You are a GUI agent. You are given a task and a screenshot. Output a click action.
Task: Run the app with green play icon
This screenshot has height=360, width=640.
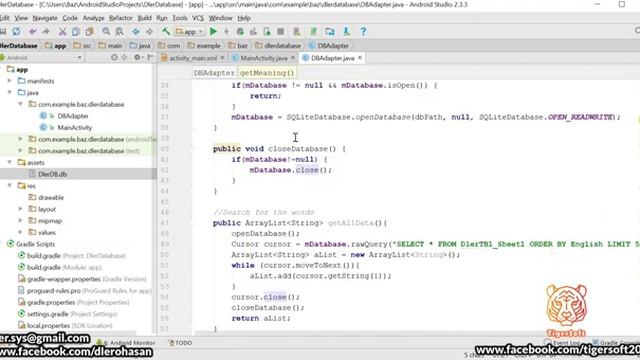[x=213, y=31]
